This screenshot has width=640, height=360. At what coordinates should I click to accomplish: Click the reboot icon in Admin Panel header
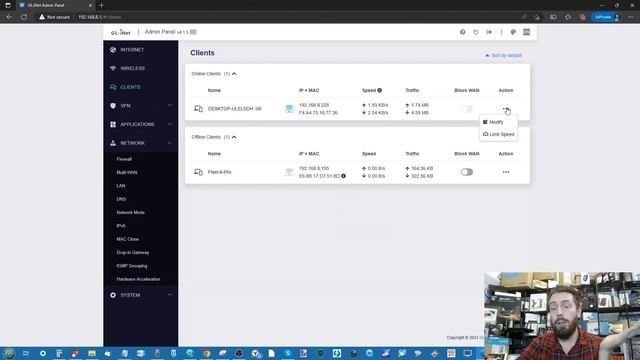[x=476, y=32]
